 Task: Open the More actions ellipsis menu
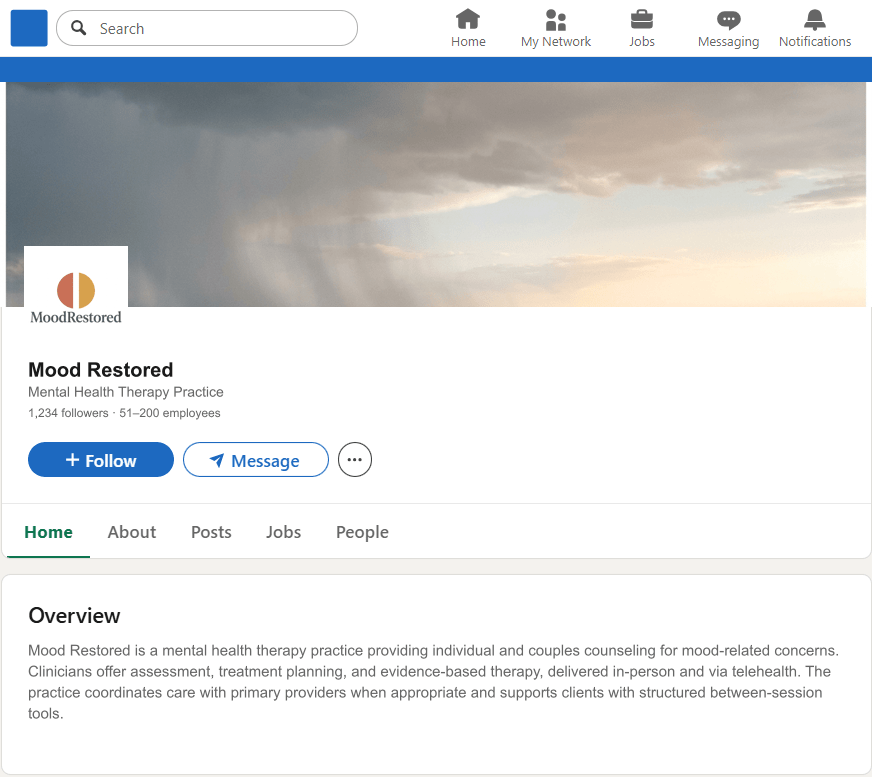pyautogui.click(x=354, y=459)
